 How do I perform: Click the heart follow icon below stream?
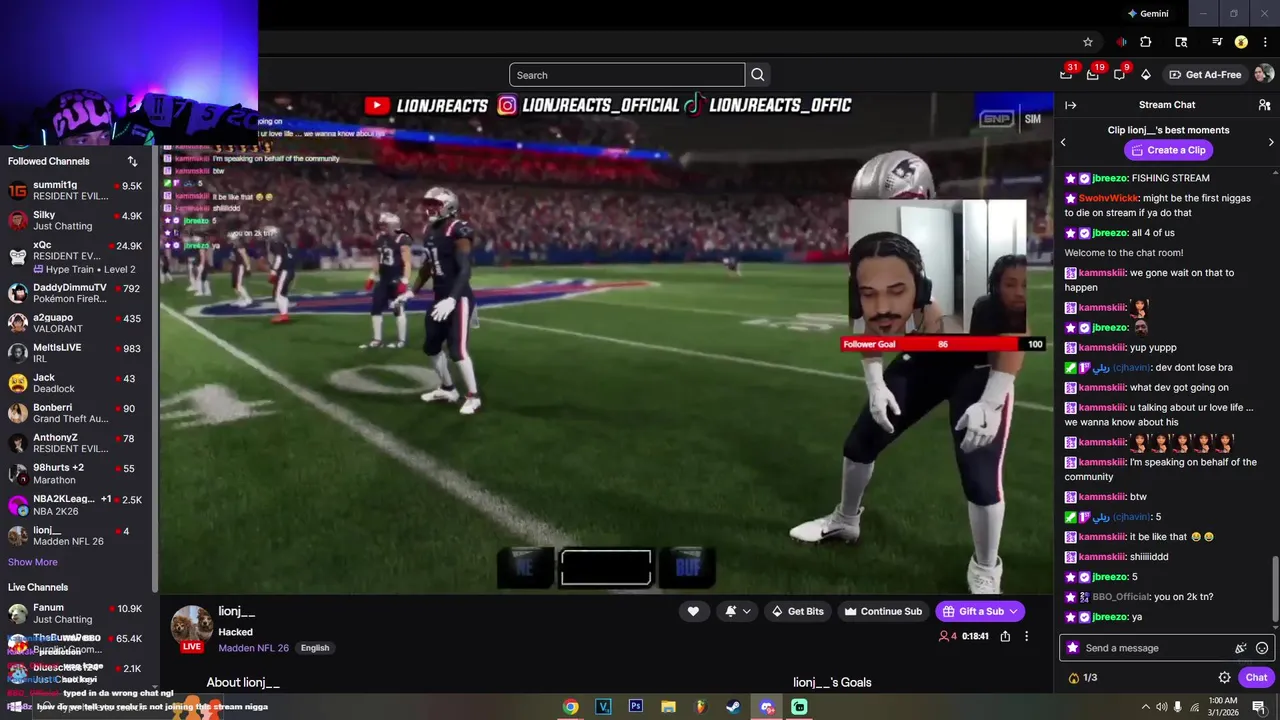[693, 611]
